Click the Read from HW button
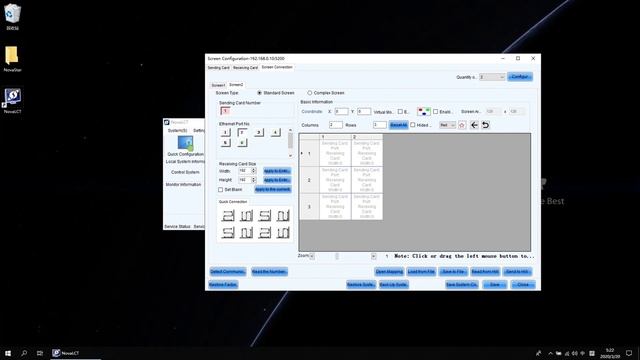 point(485,272)
